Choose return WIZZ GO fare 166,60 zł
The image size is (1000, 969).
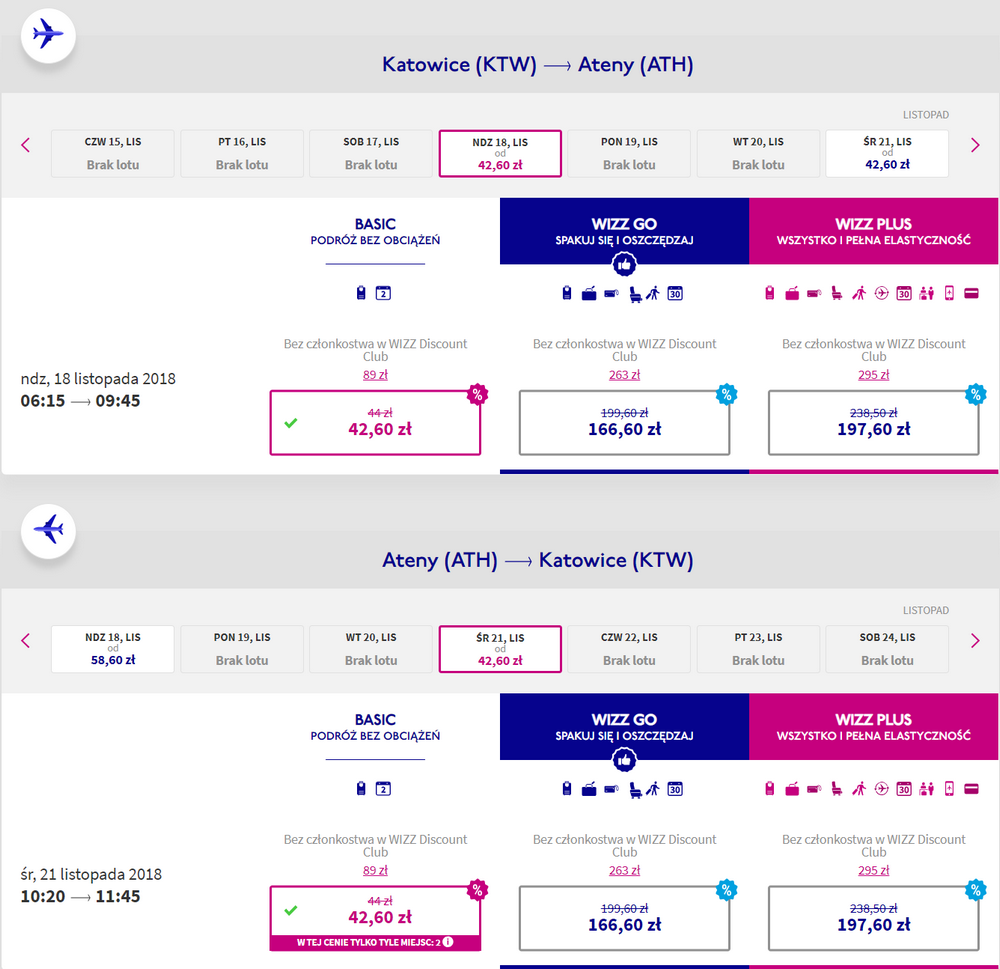coord(624,918)
